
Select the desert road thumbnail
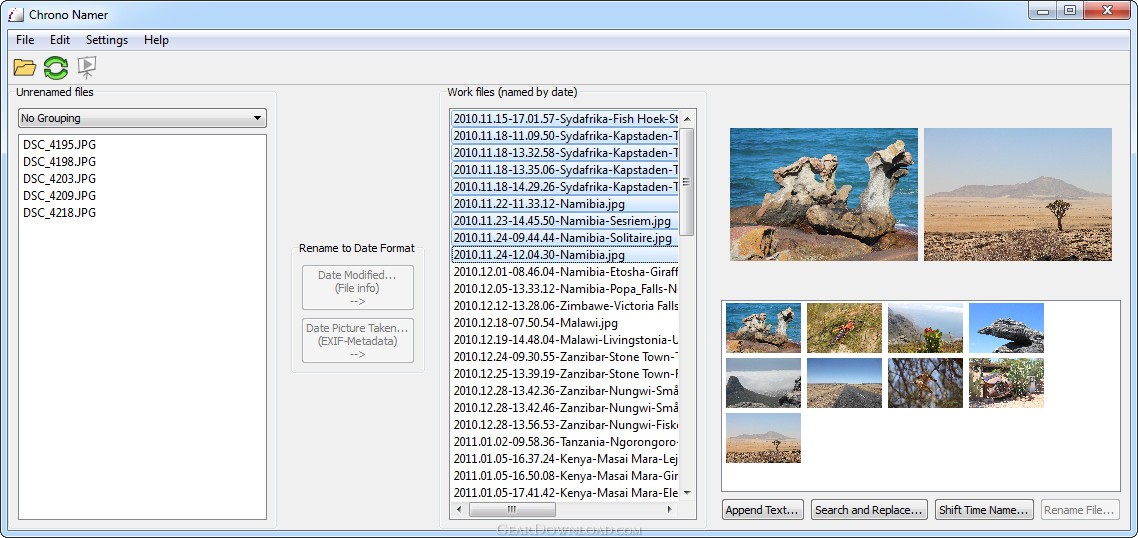[844, 383]
